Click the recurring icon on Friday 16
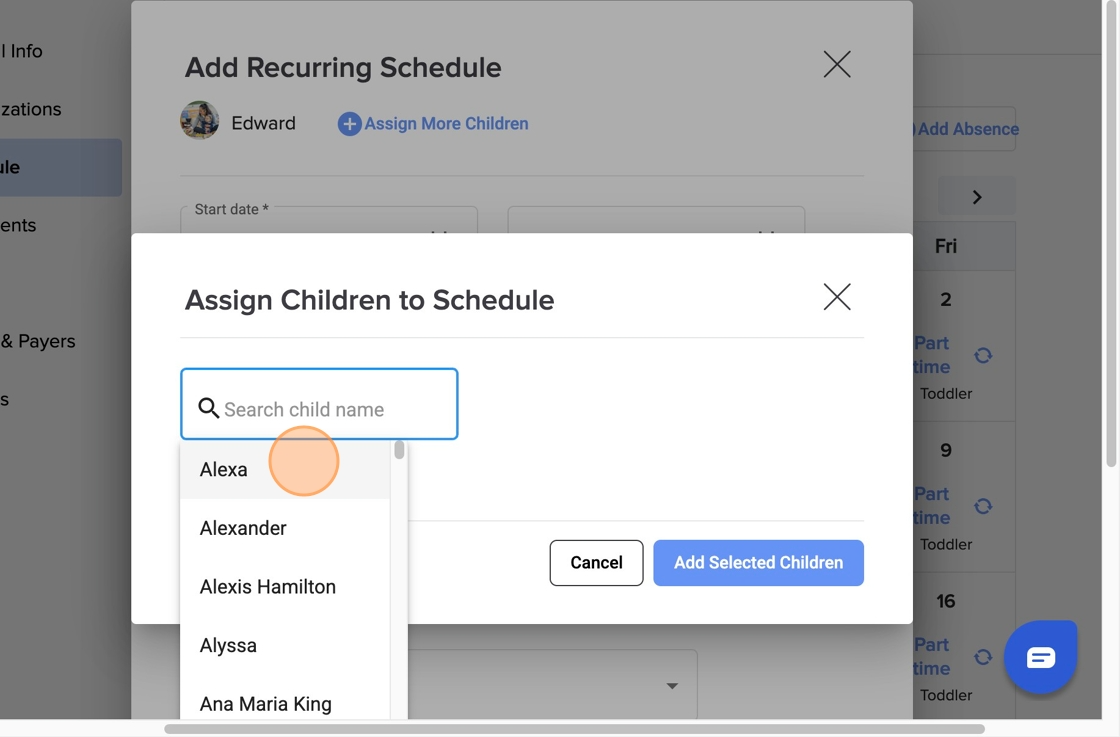Image resolution: width=1120 pixels, height=737 pixels. coord(983,656)
